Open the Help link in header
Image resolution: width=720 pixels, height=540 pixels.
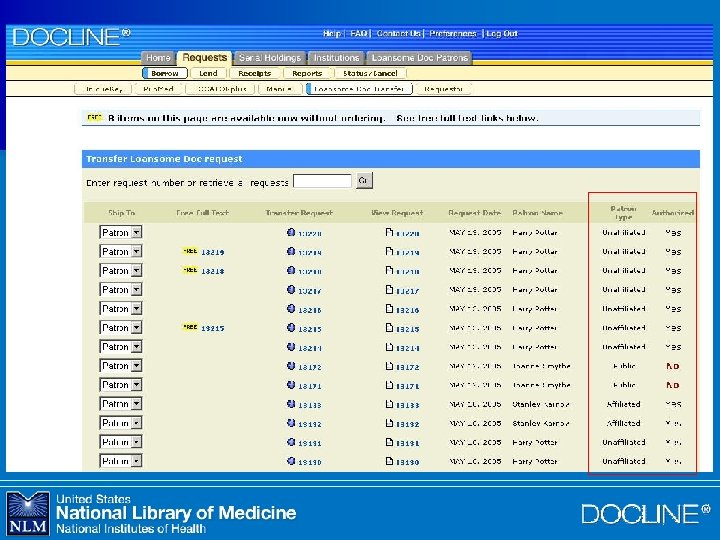(332, 34)
